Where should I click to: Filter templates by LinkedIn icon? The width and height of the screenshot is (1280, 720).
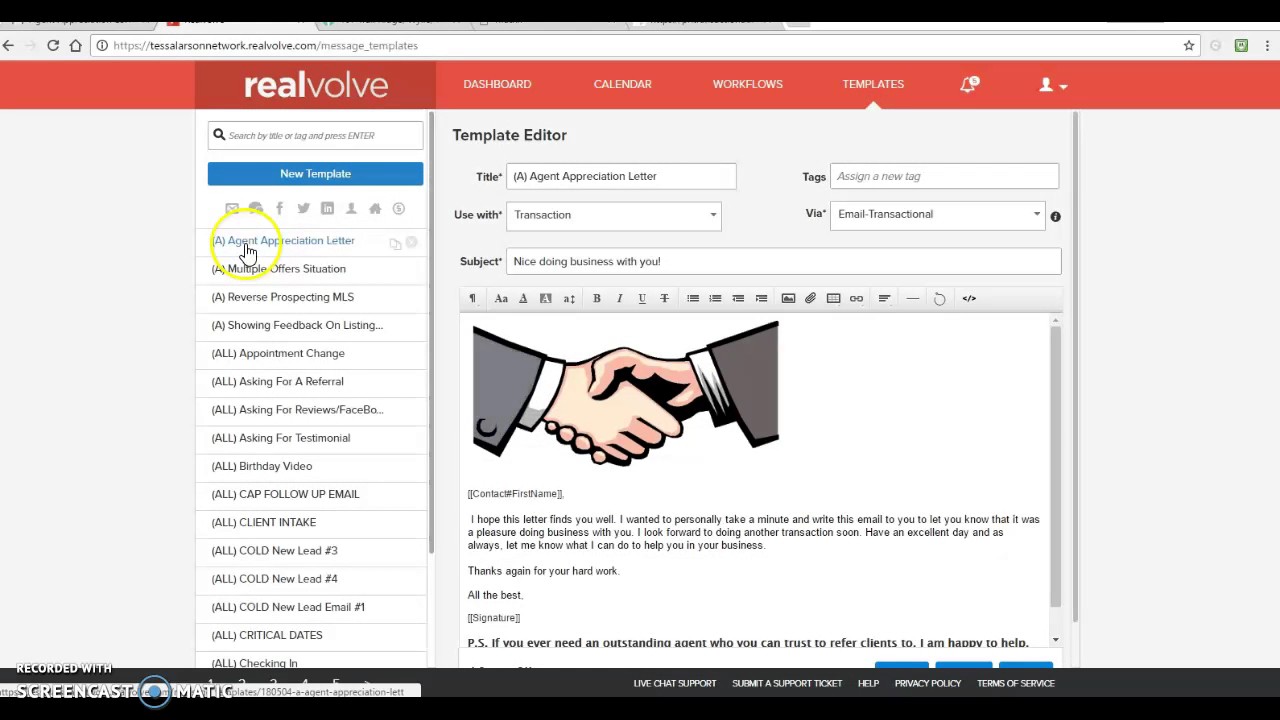click(x=327, y=208)
